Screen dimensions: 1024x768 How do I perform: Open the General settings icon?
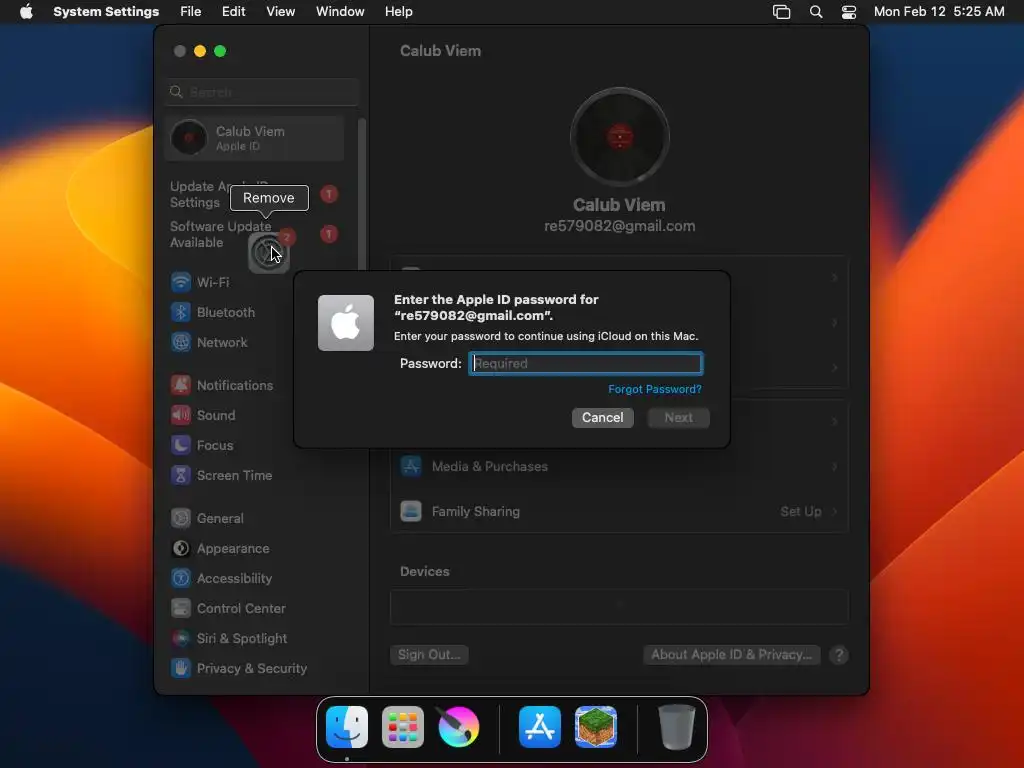pyautogui.click(x=181, y=519)
